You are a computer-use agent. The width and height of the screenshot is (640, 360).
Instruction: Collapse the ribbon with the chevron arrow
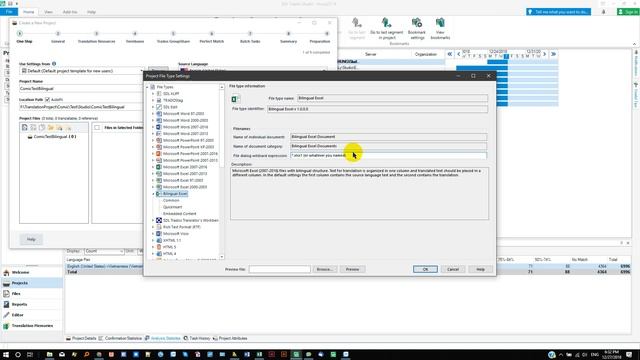pos(634,44)
